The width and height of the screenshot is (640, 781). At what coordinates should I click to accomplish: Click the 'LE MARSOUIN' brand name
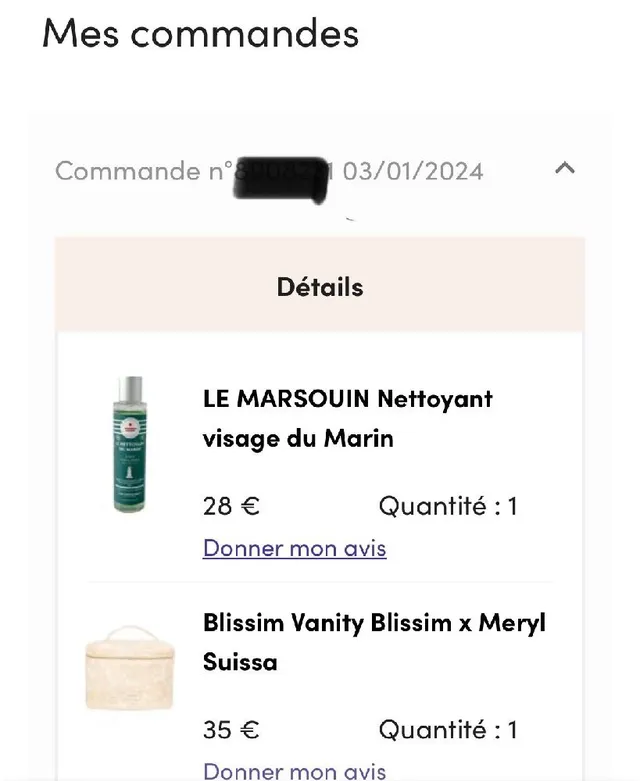pos(286,399)
